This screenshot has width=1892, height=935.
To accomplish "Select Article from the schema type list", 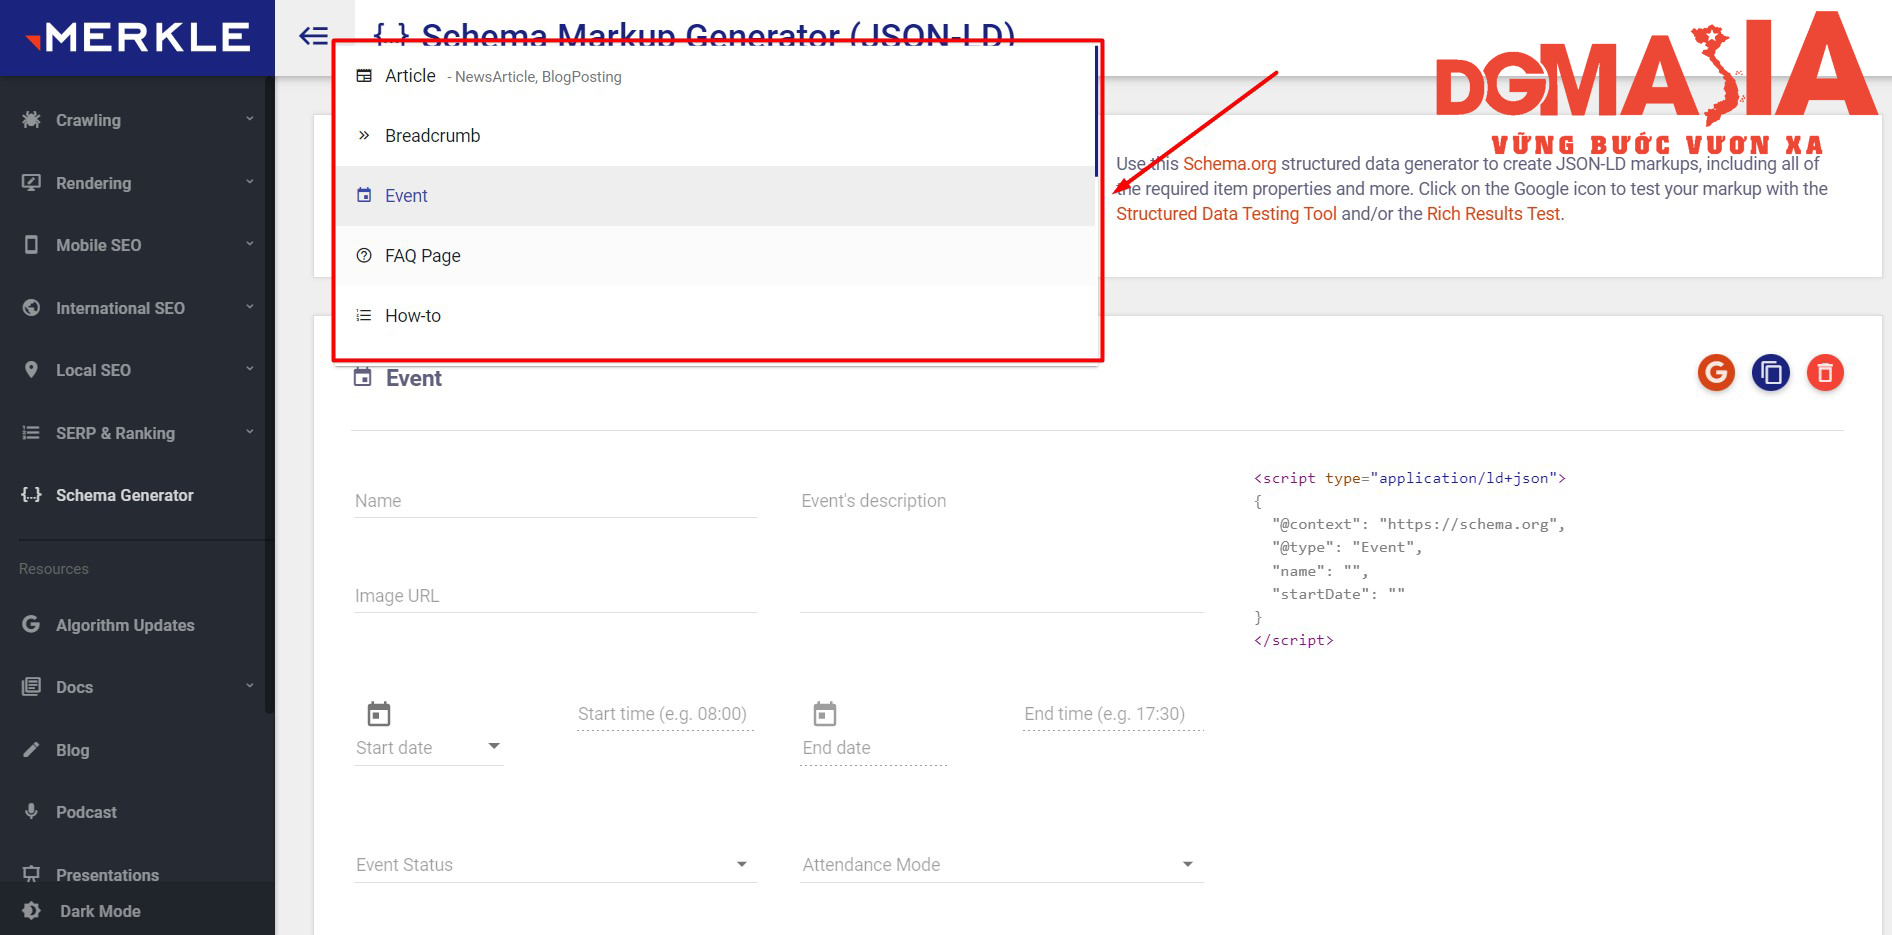I will [x=716, y=76].
